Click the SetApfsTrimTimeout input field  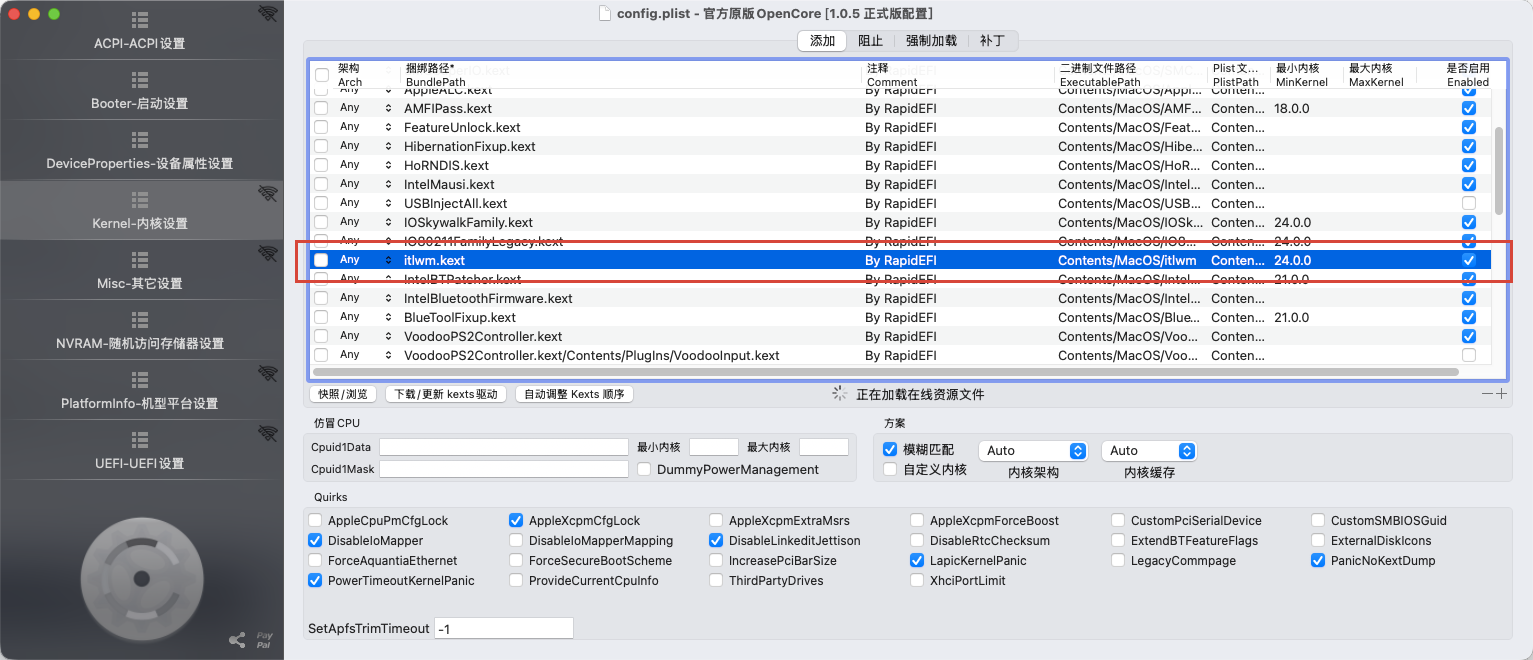point(504,629)
